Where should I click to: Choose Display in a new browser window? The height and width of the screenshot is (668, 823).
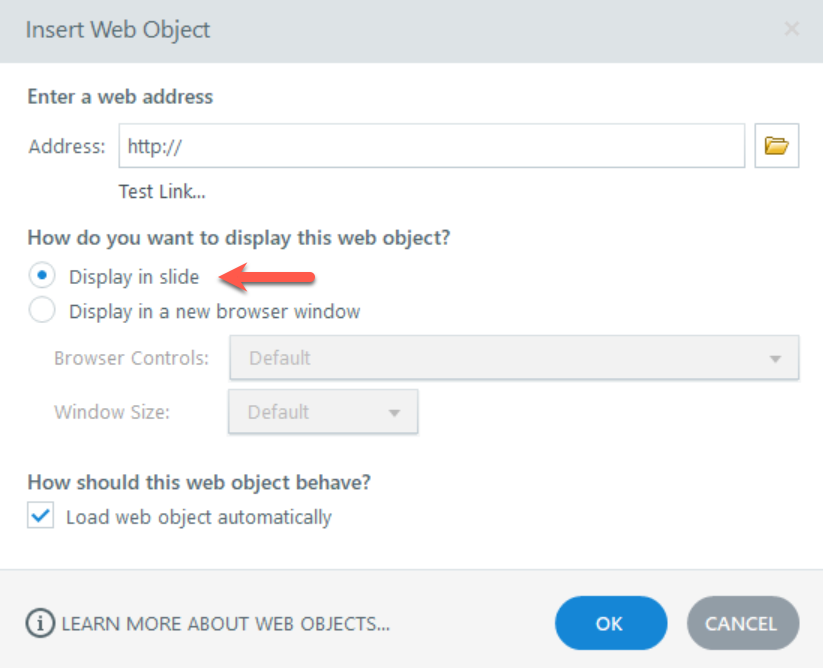(42, 311)
